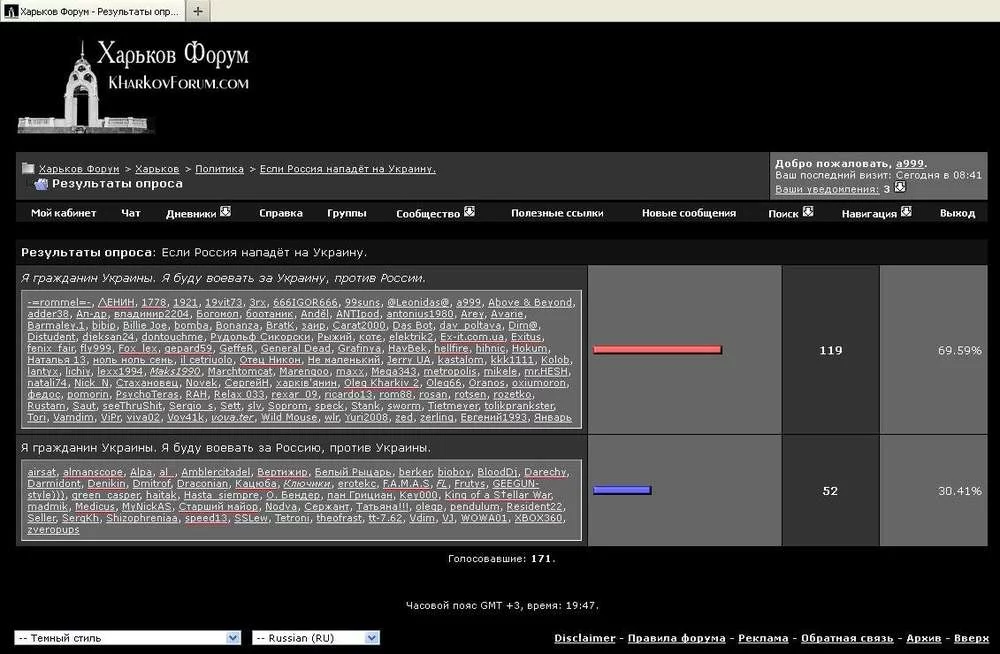Image resolution: width=1000 pixels, height=654 pixels.
Task: Click the folder icon beside the breadcrumb
Action: pos(29,169)
